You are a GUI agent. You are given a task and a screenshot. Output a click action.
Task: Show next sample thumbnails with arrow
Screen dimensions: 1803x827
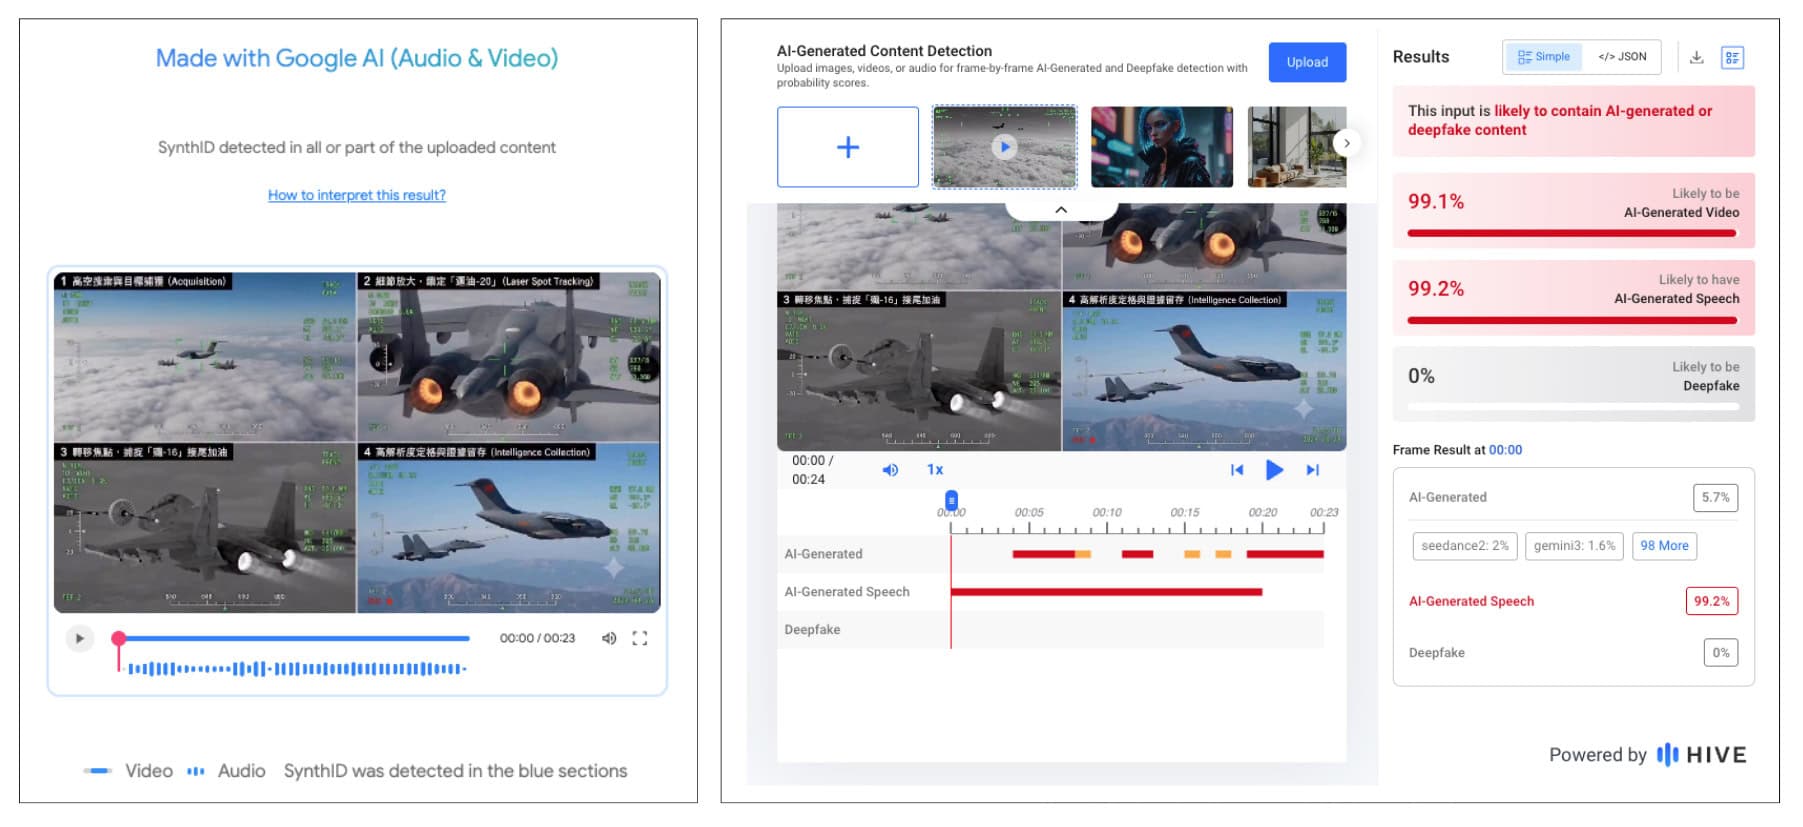pos(1347,143)
